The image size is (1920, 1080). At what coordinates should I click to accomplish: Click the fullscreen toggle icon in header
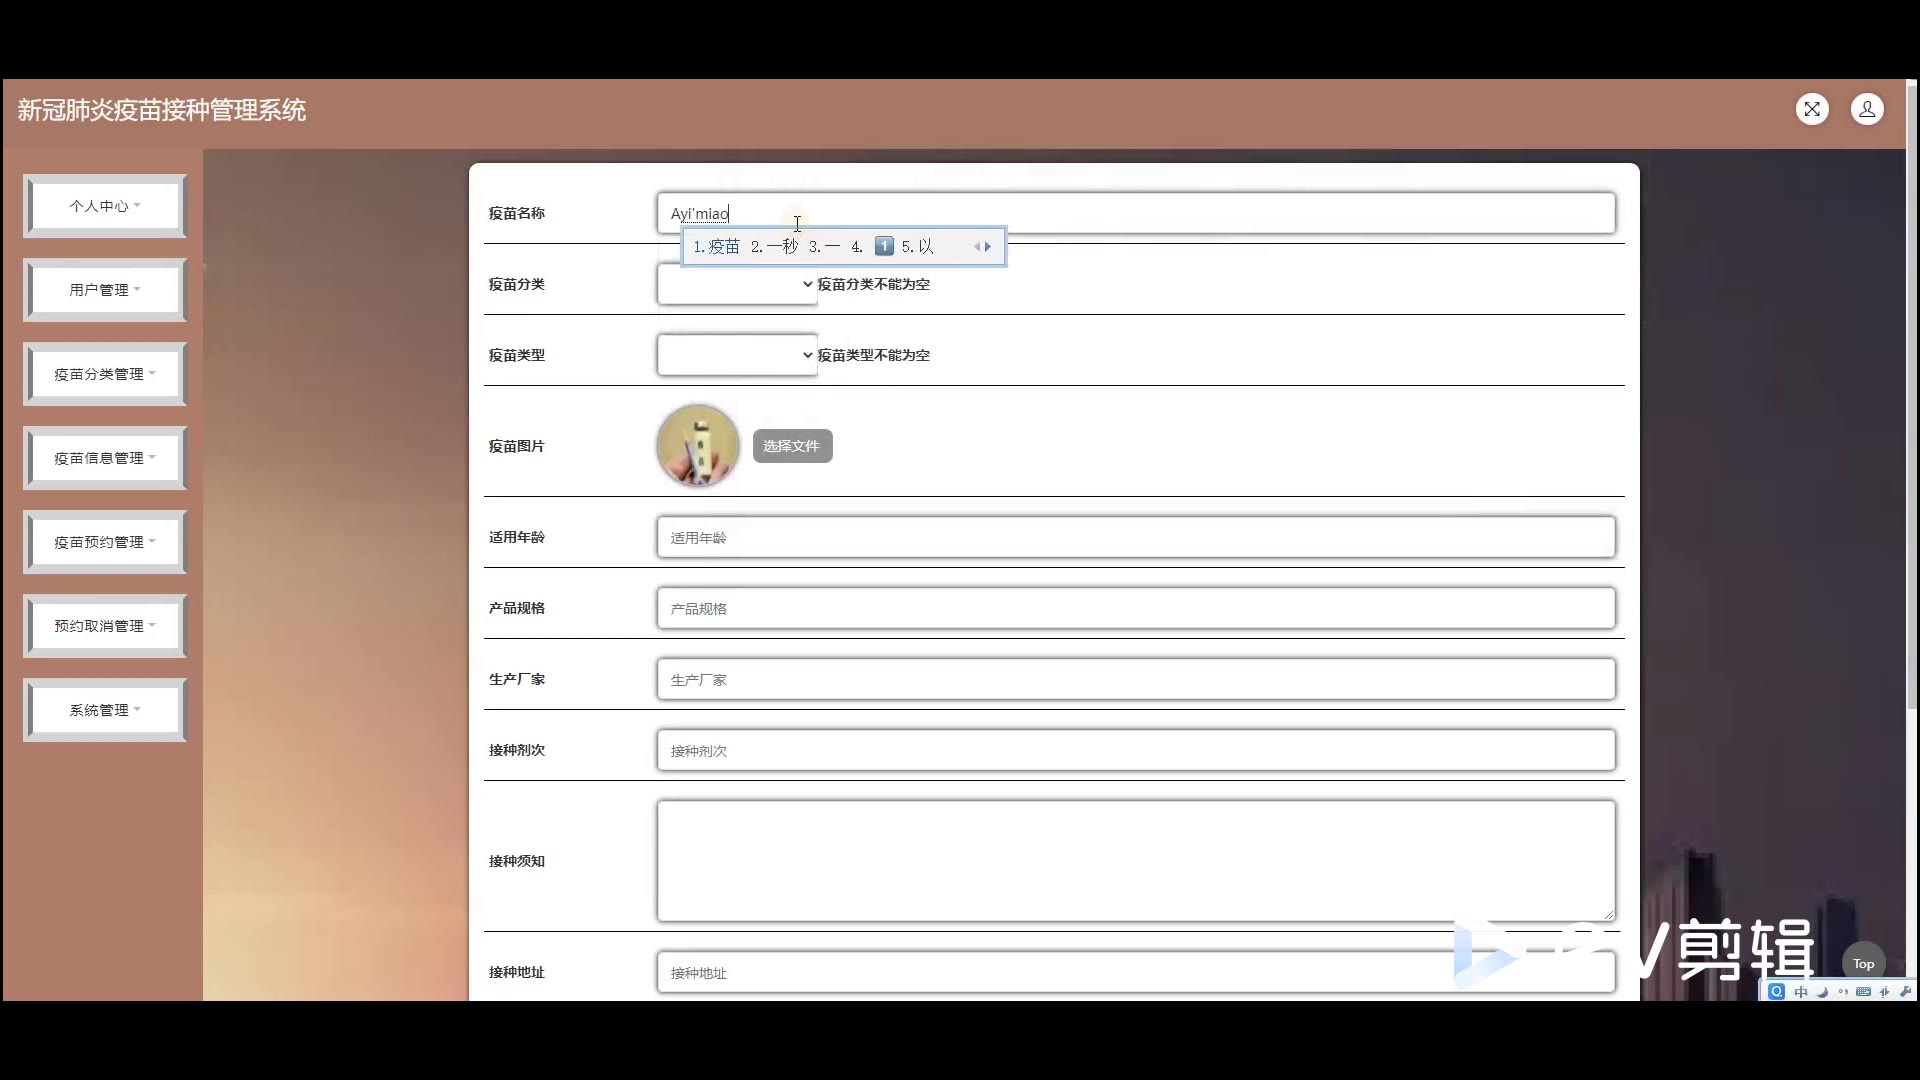(x=1812, y=109)
